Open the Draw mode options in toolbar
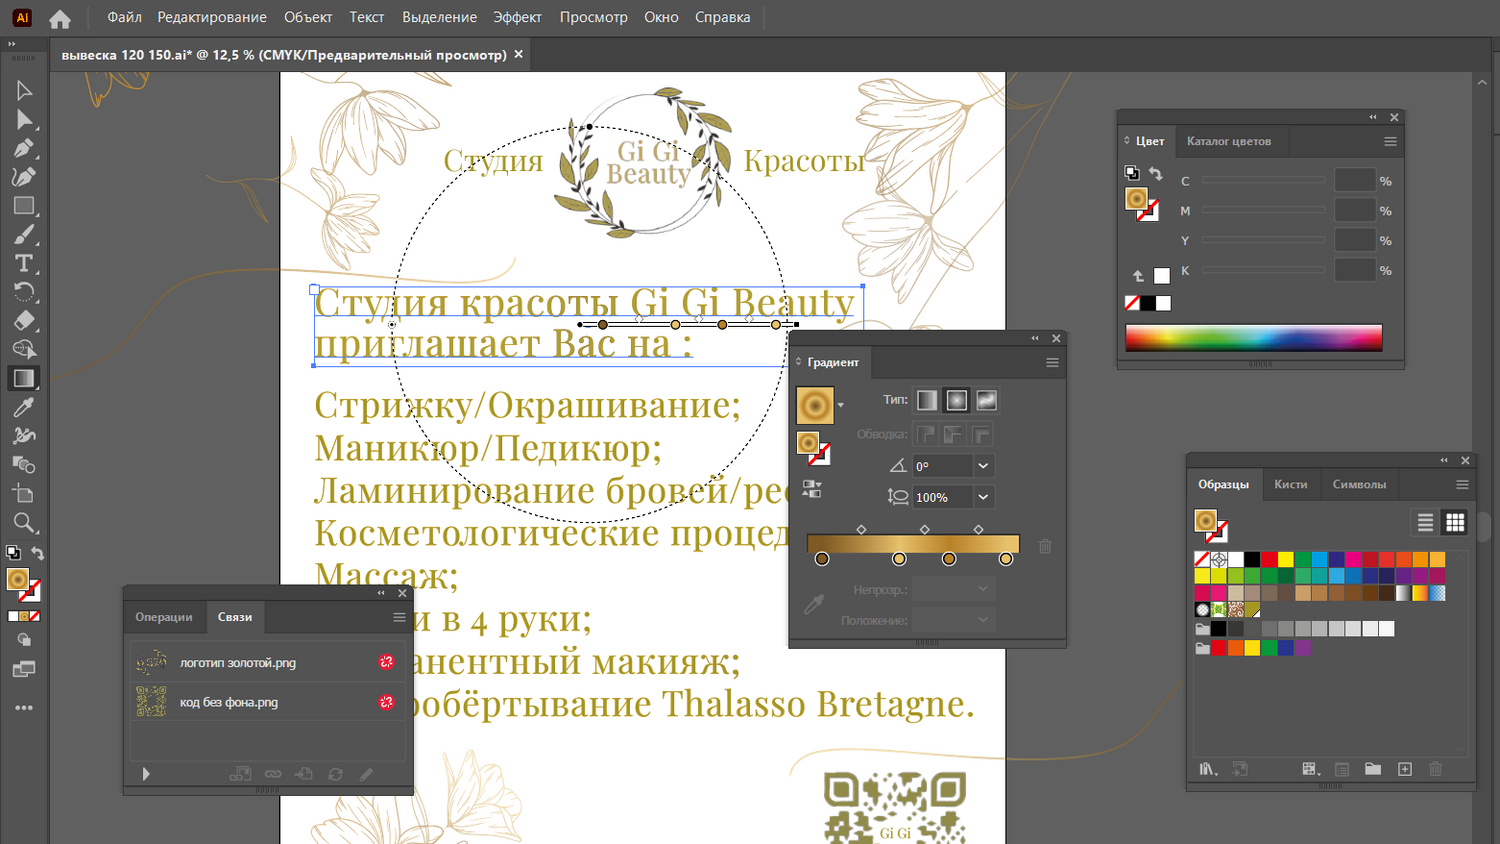 [x=24, y=640]
